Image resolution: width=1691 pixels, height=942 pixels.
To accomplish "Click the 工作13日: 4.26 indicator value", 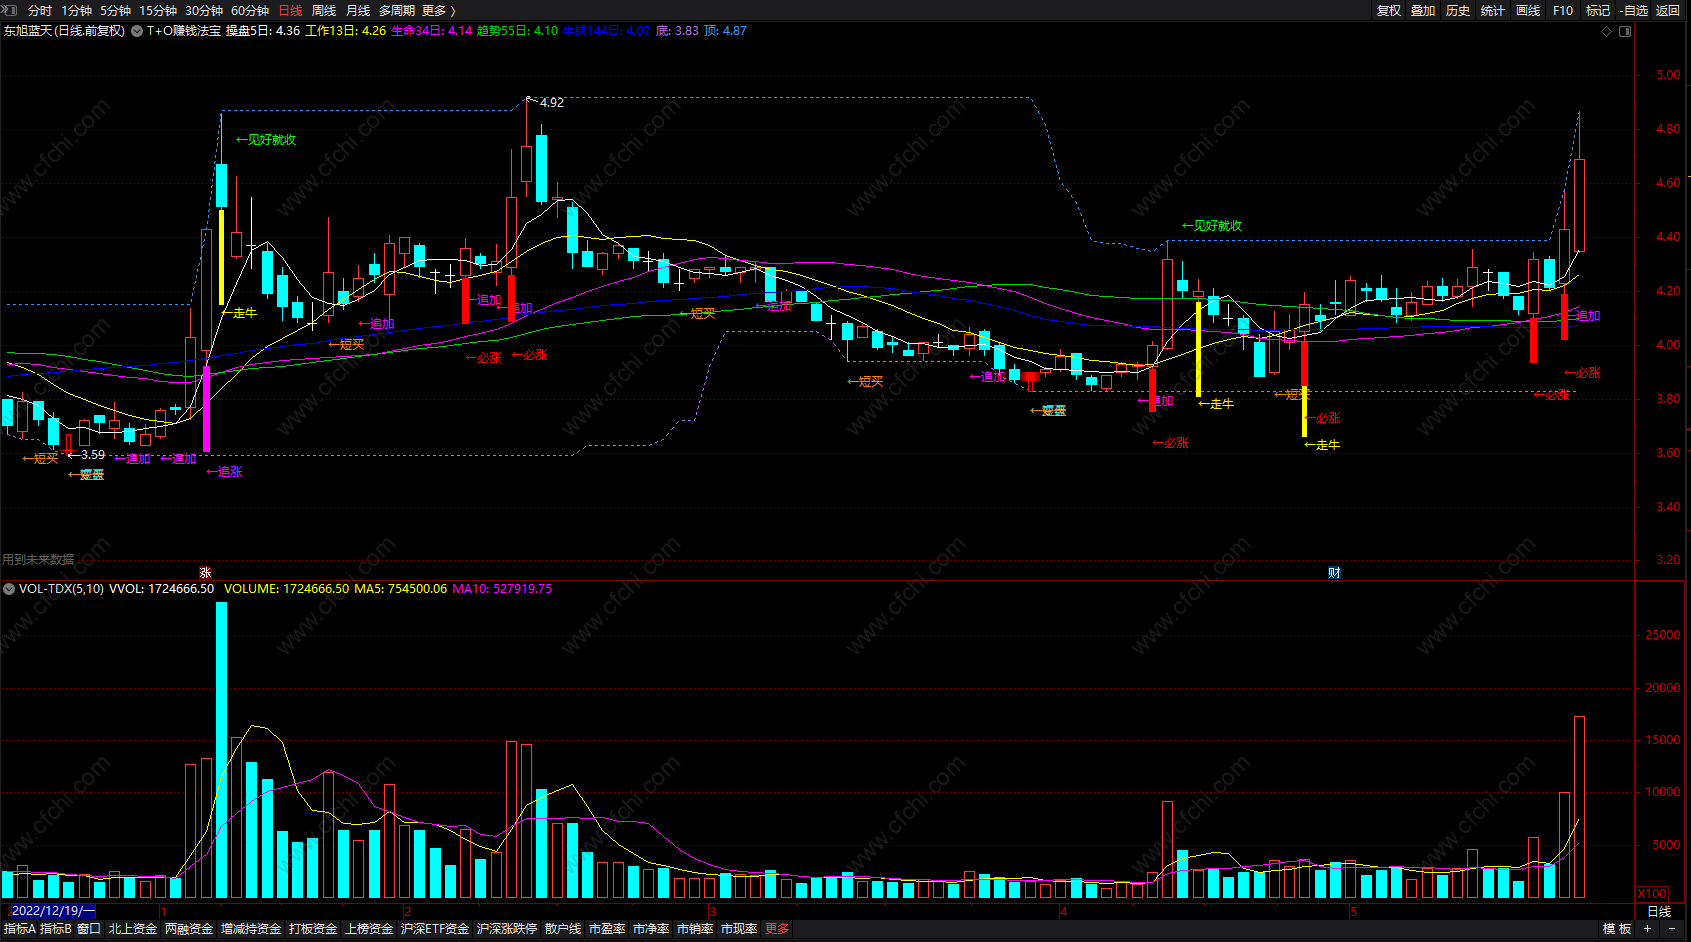I will click(x=346, y=31).
